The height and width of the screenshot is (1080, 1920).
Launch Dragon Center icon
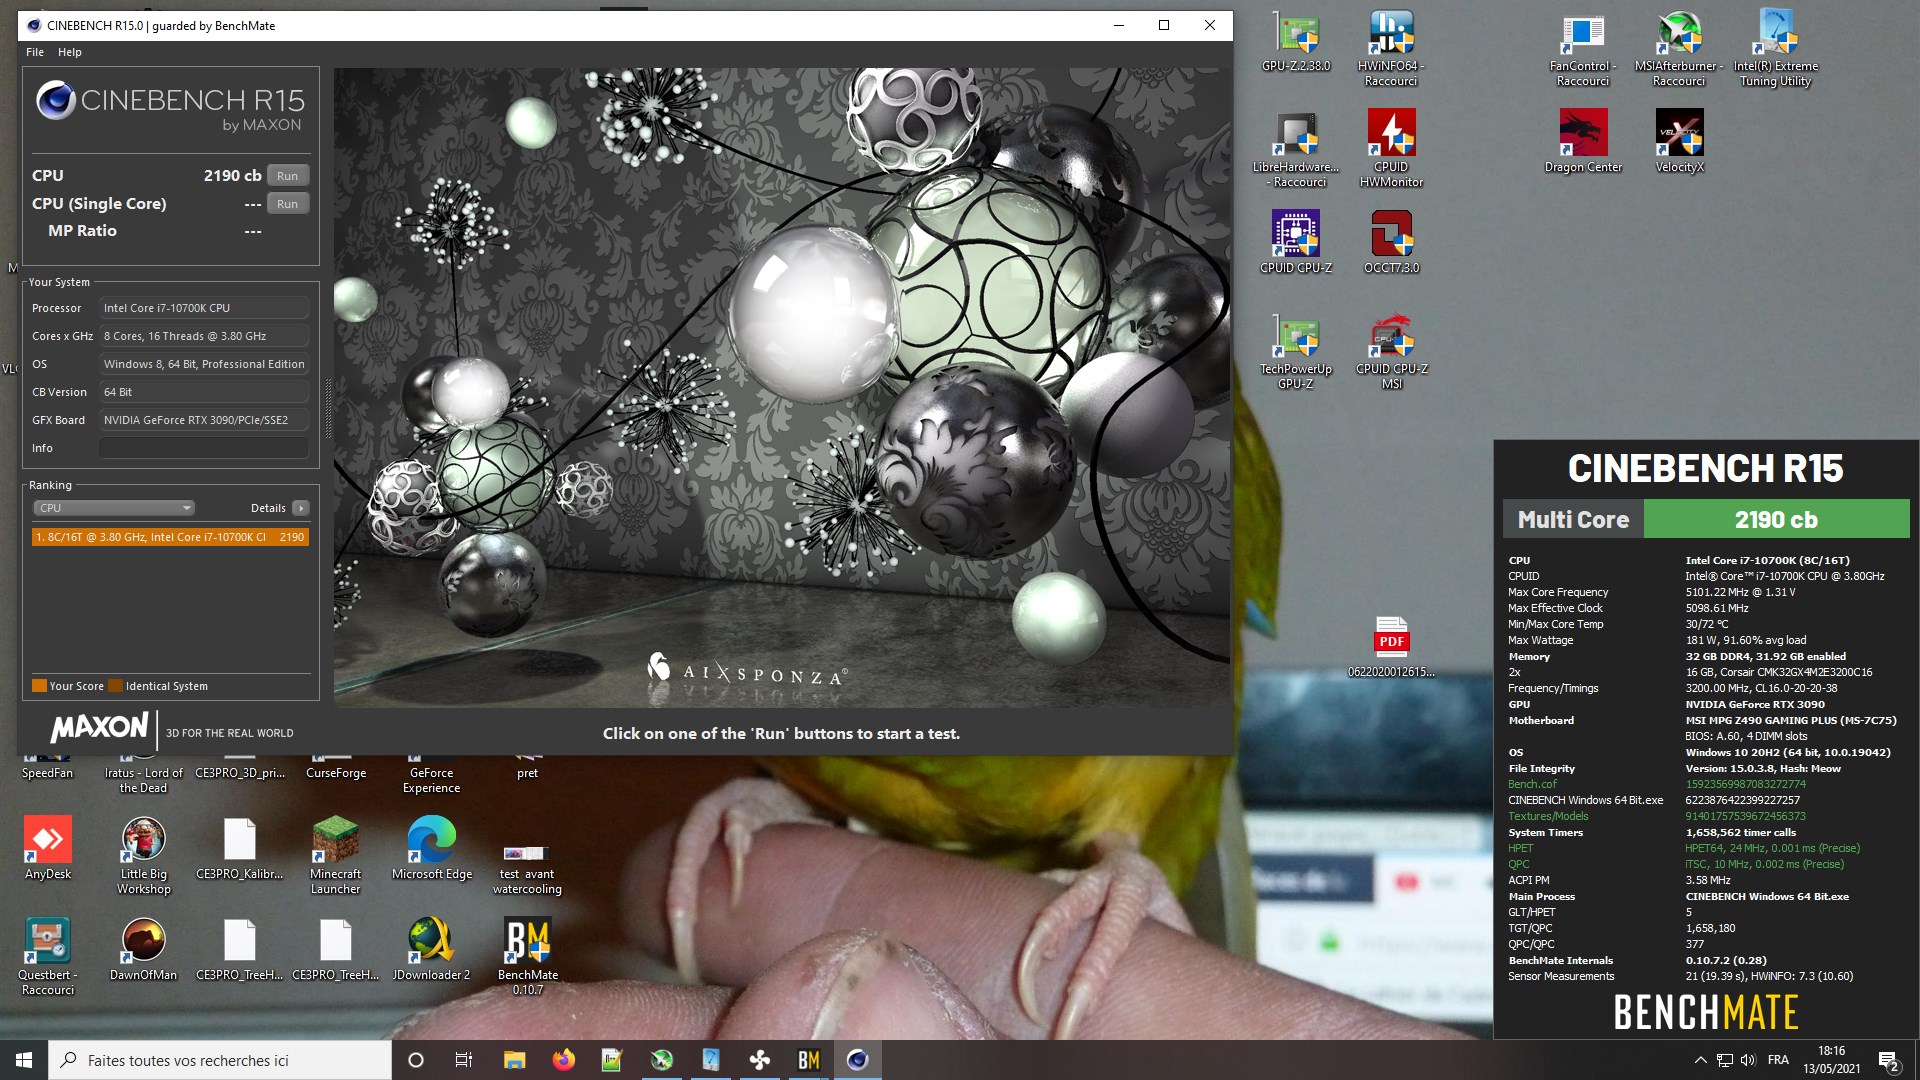coord(1583,142)
